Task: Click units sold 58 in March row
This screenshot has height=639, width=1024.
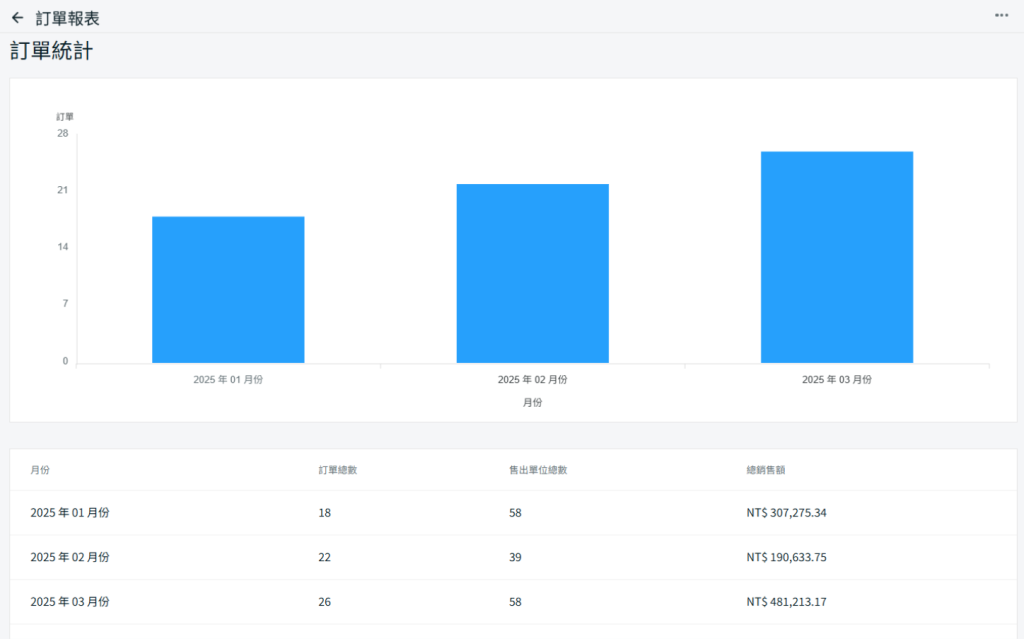Action: (515, 602)
